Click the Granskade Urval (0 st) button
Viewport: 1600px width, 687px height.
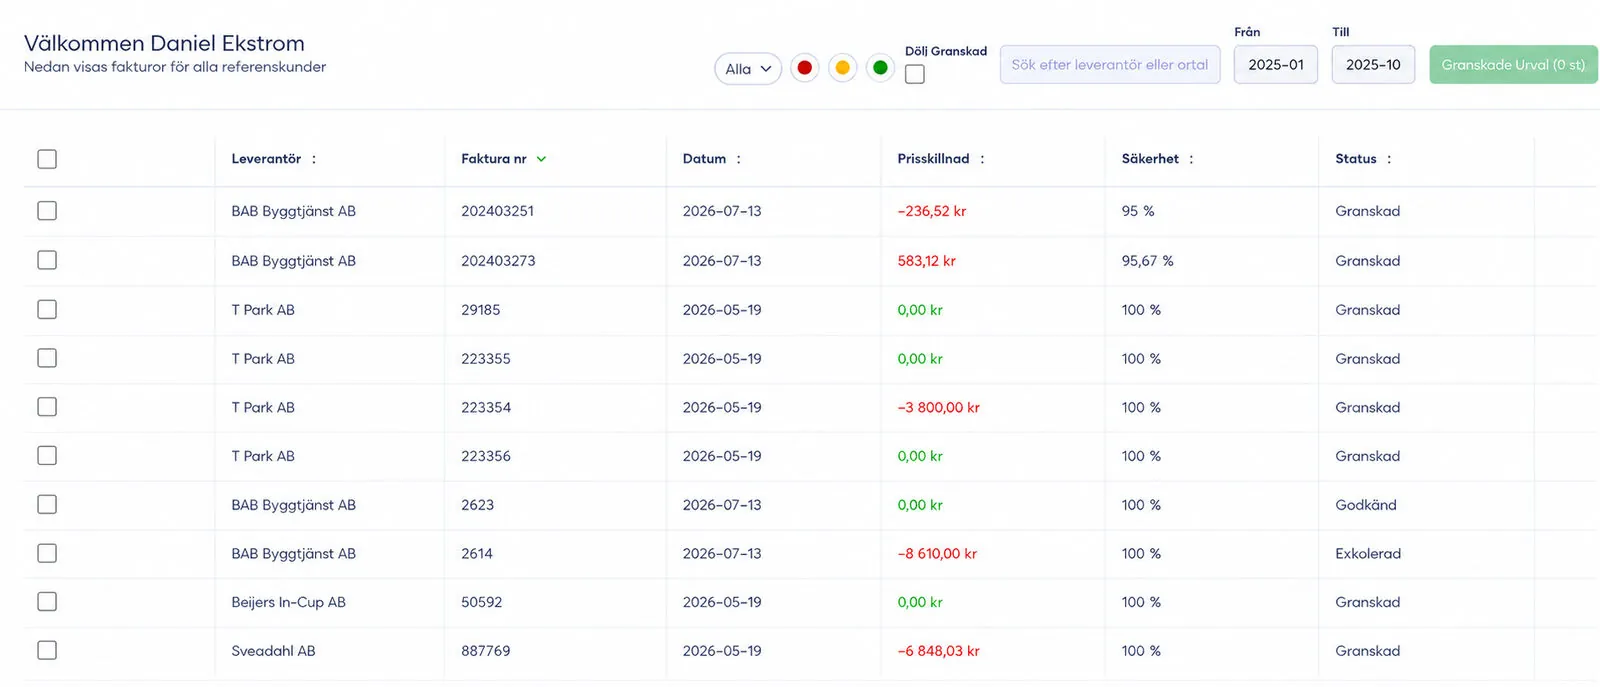pos(1513,64)
